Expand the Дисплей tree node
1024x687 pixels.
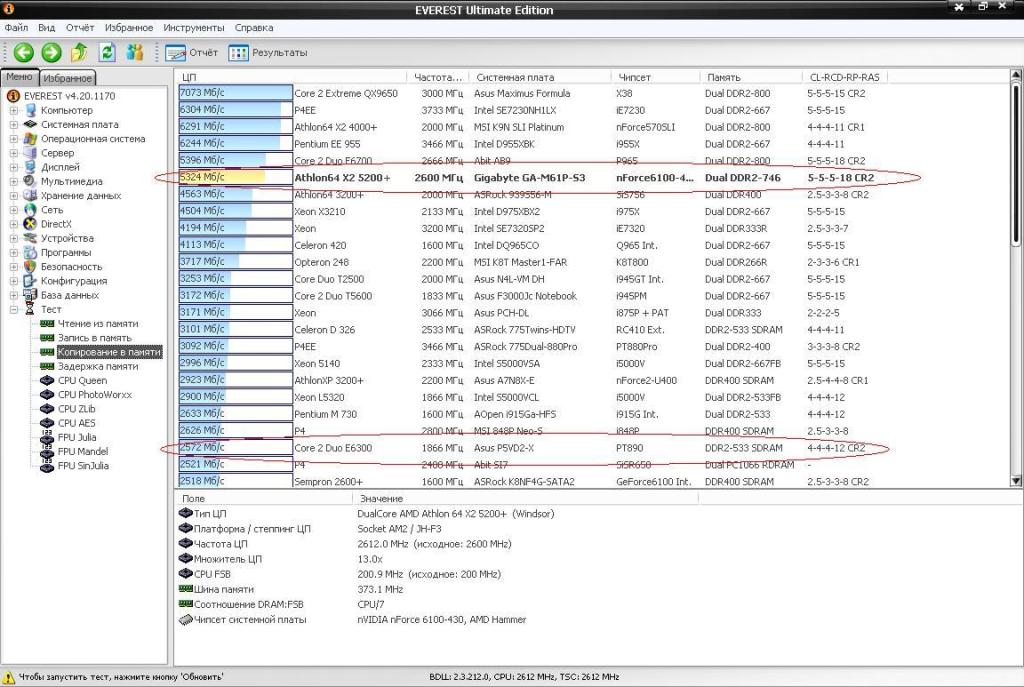pyautogui.click(x=14, y=167)
